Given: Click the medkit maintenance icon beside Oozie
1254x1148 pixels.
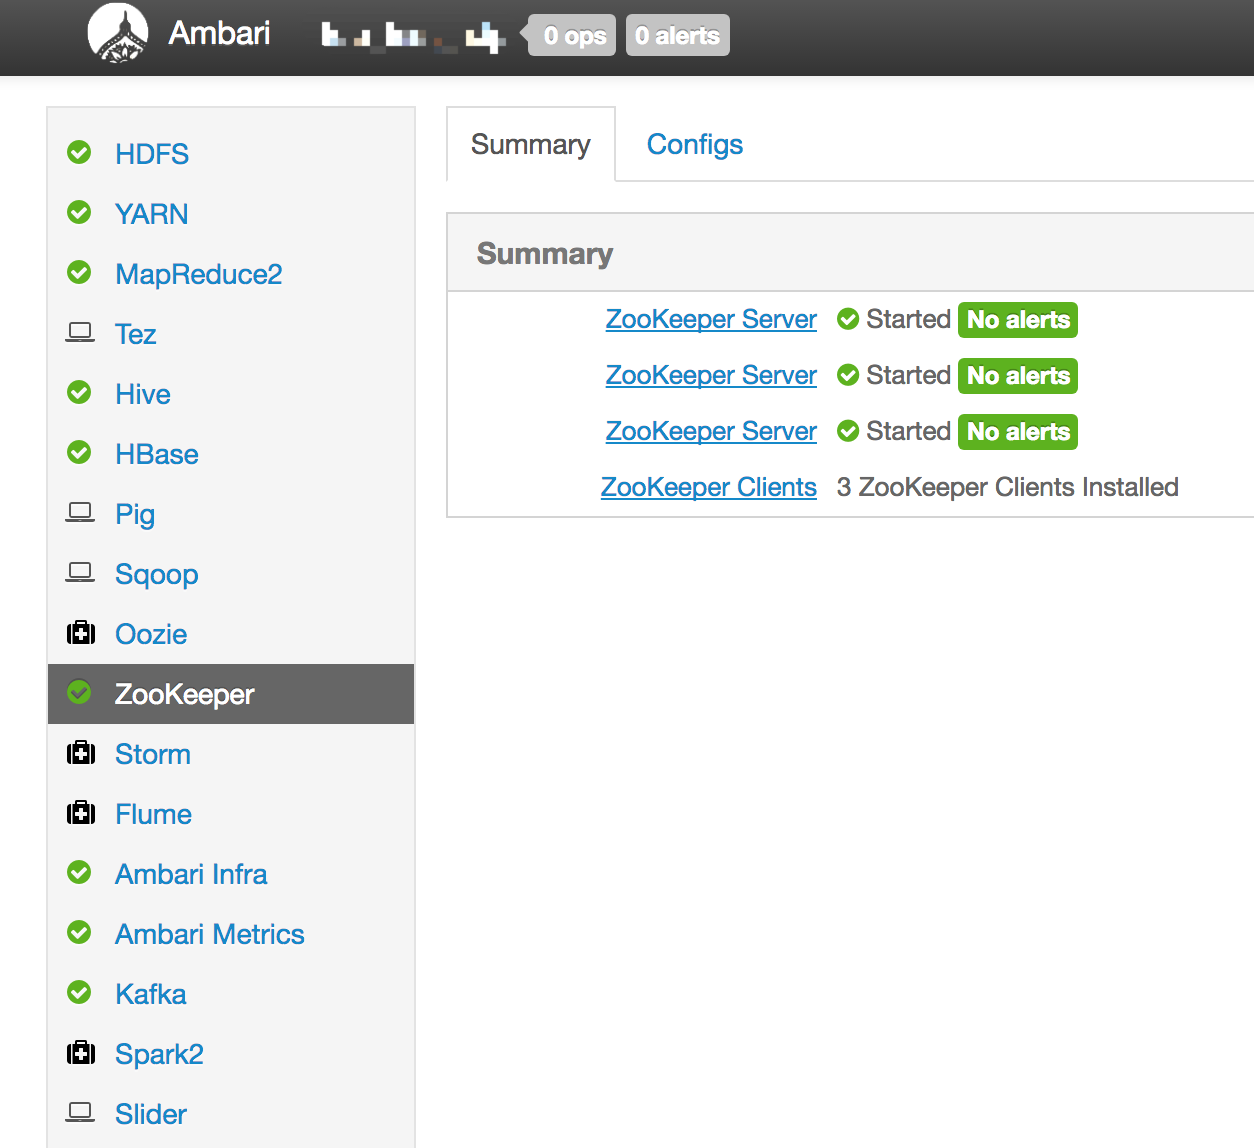Looking at the screenshot, I should pyautogui.click(x=81, y=632).
